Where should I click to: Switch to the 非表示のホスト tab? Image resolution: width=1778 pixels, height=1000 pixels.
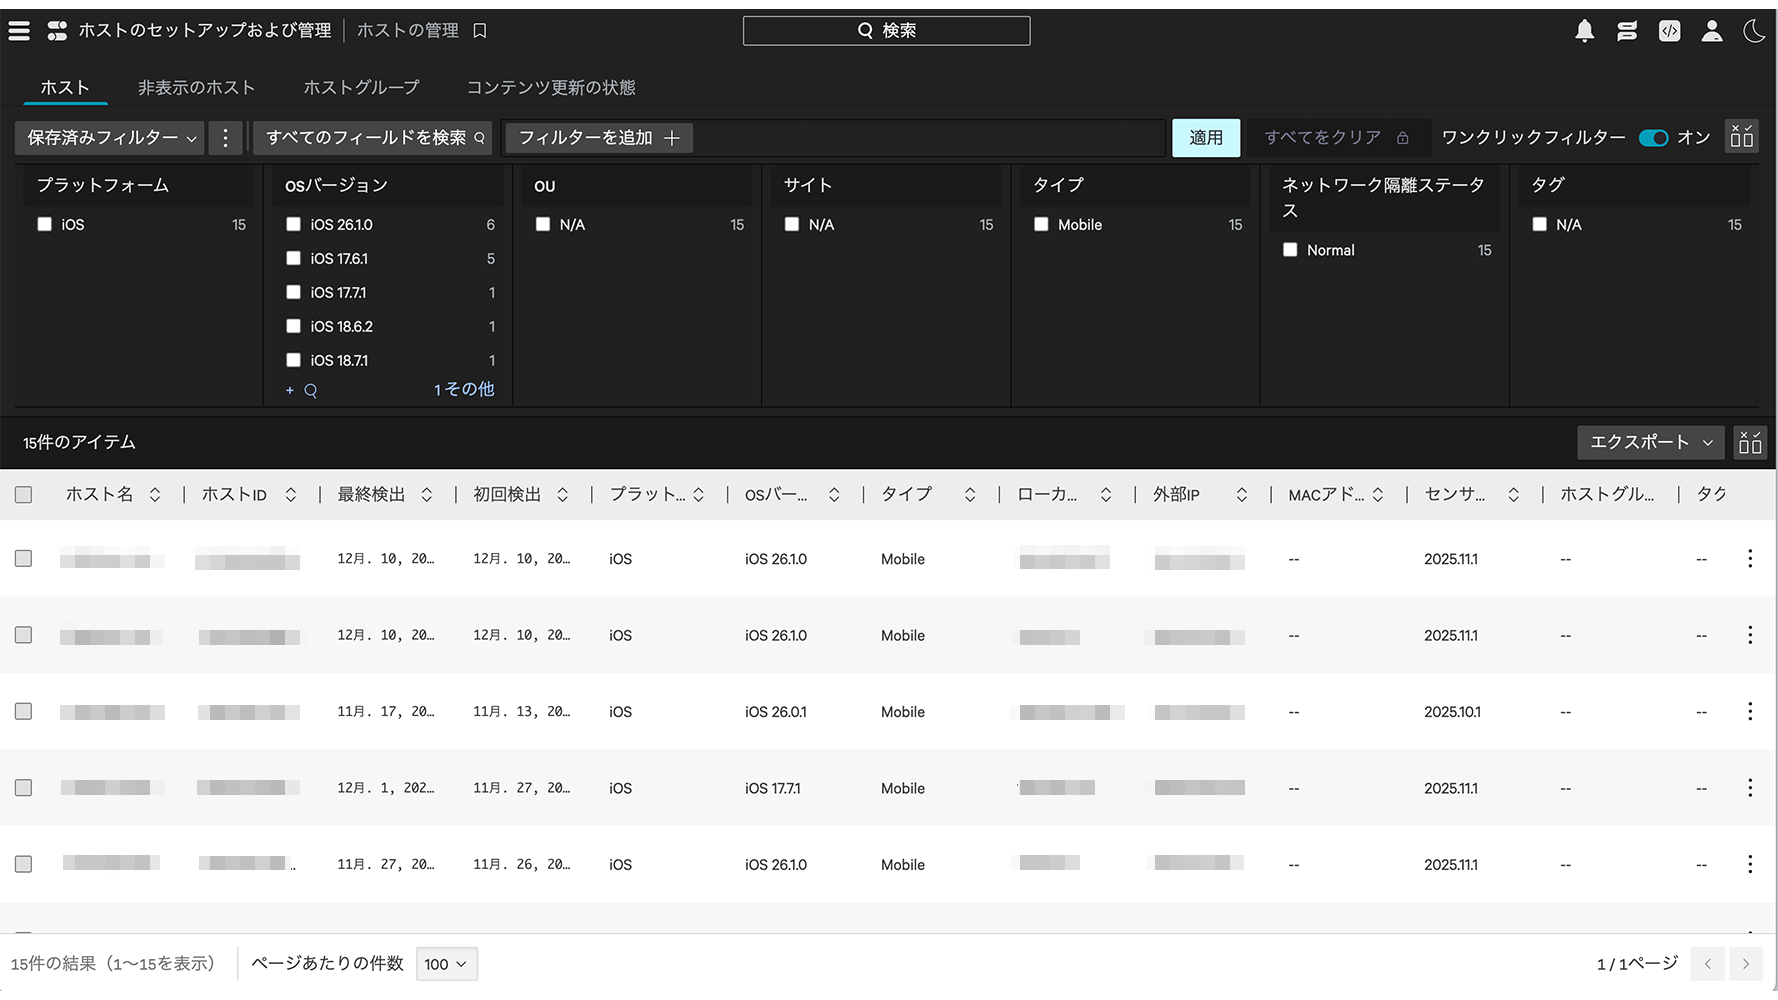click(x=196, y=88)
